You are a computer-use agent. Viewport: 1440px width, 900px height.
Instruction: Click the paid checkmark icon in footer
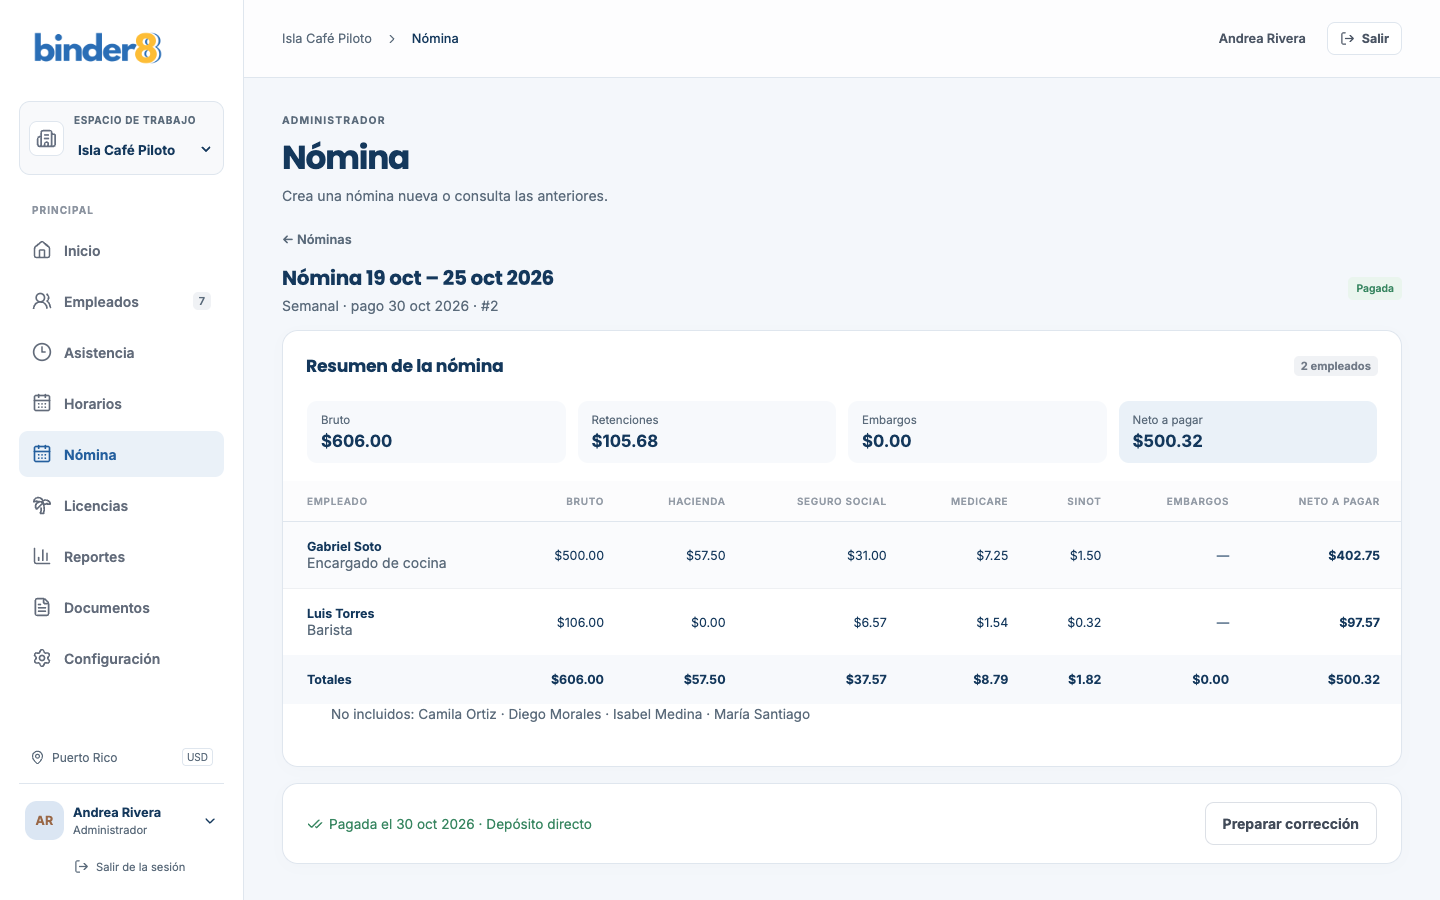coord(315,824)
